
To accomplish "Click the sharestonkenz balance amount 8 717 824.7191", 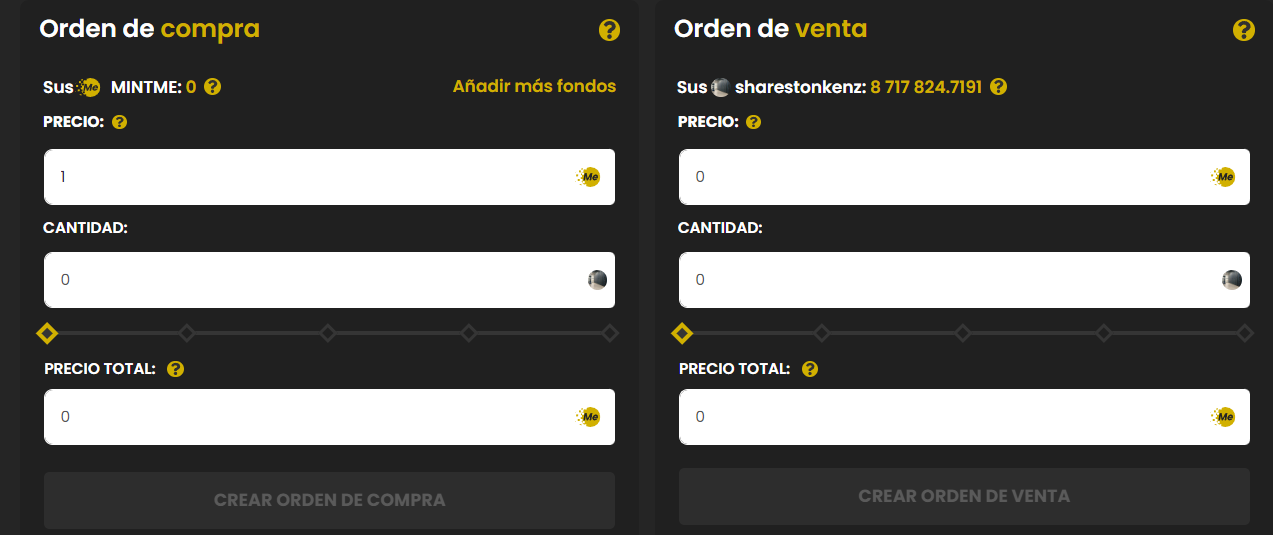I will click(x=926, y=87).
